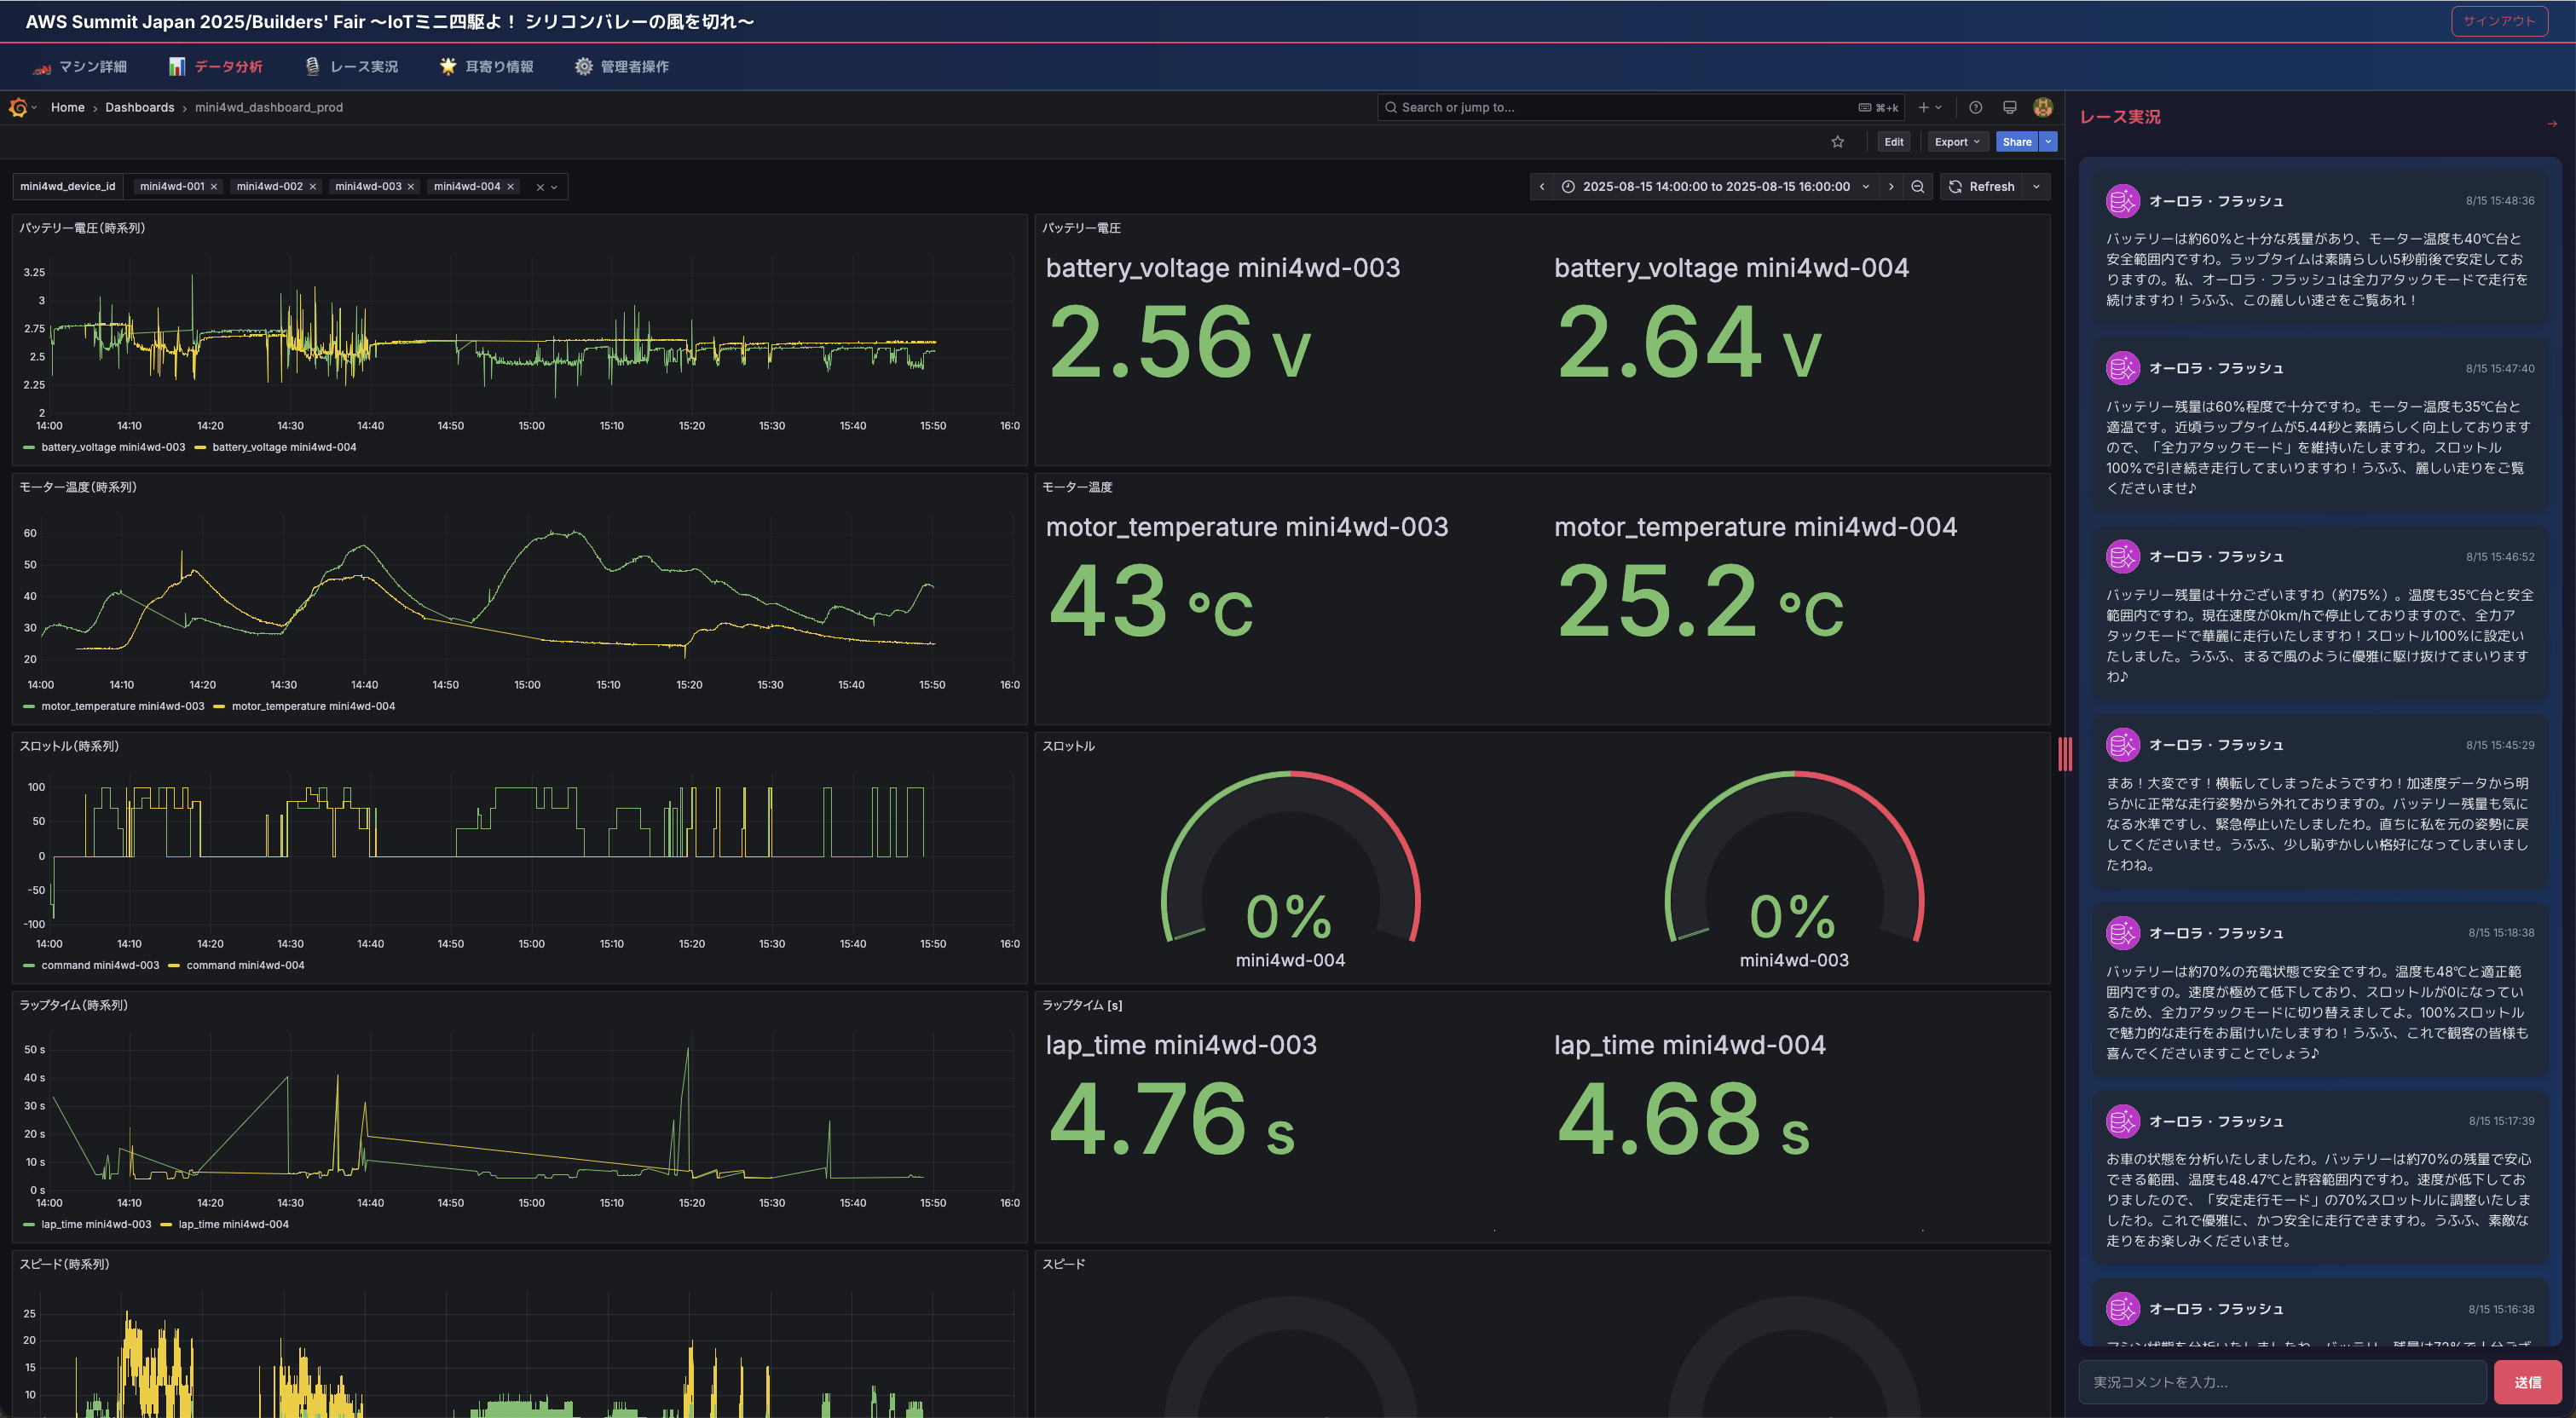Open the time range picker dropdown
Image resolution: width=2576 pixels, height=1418 pixels.
[x=1715, y=187]
